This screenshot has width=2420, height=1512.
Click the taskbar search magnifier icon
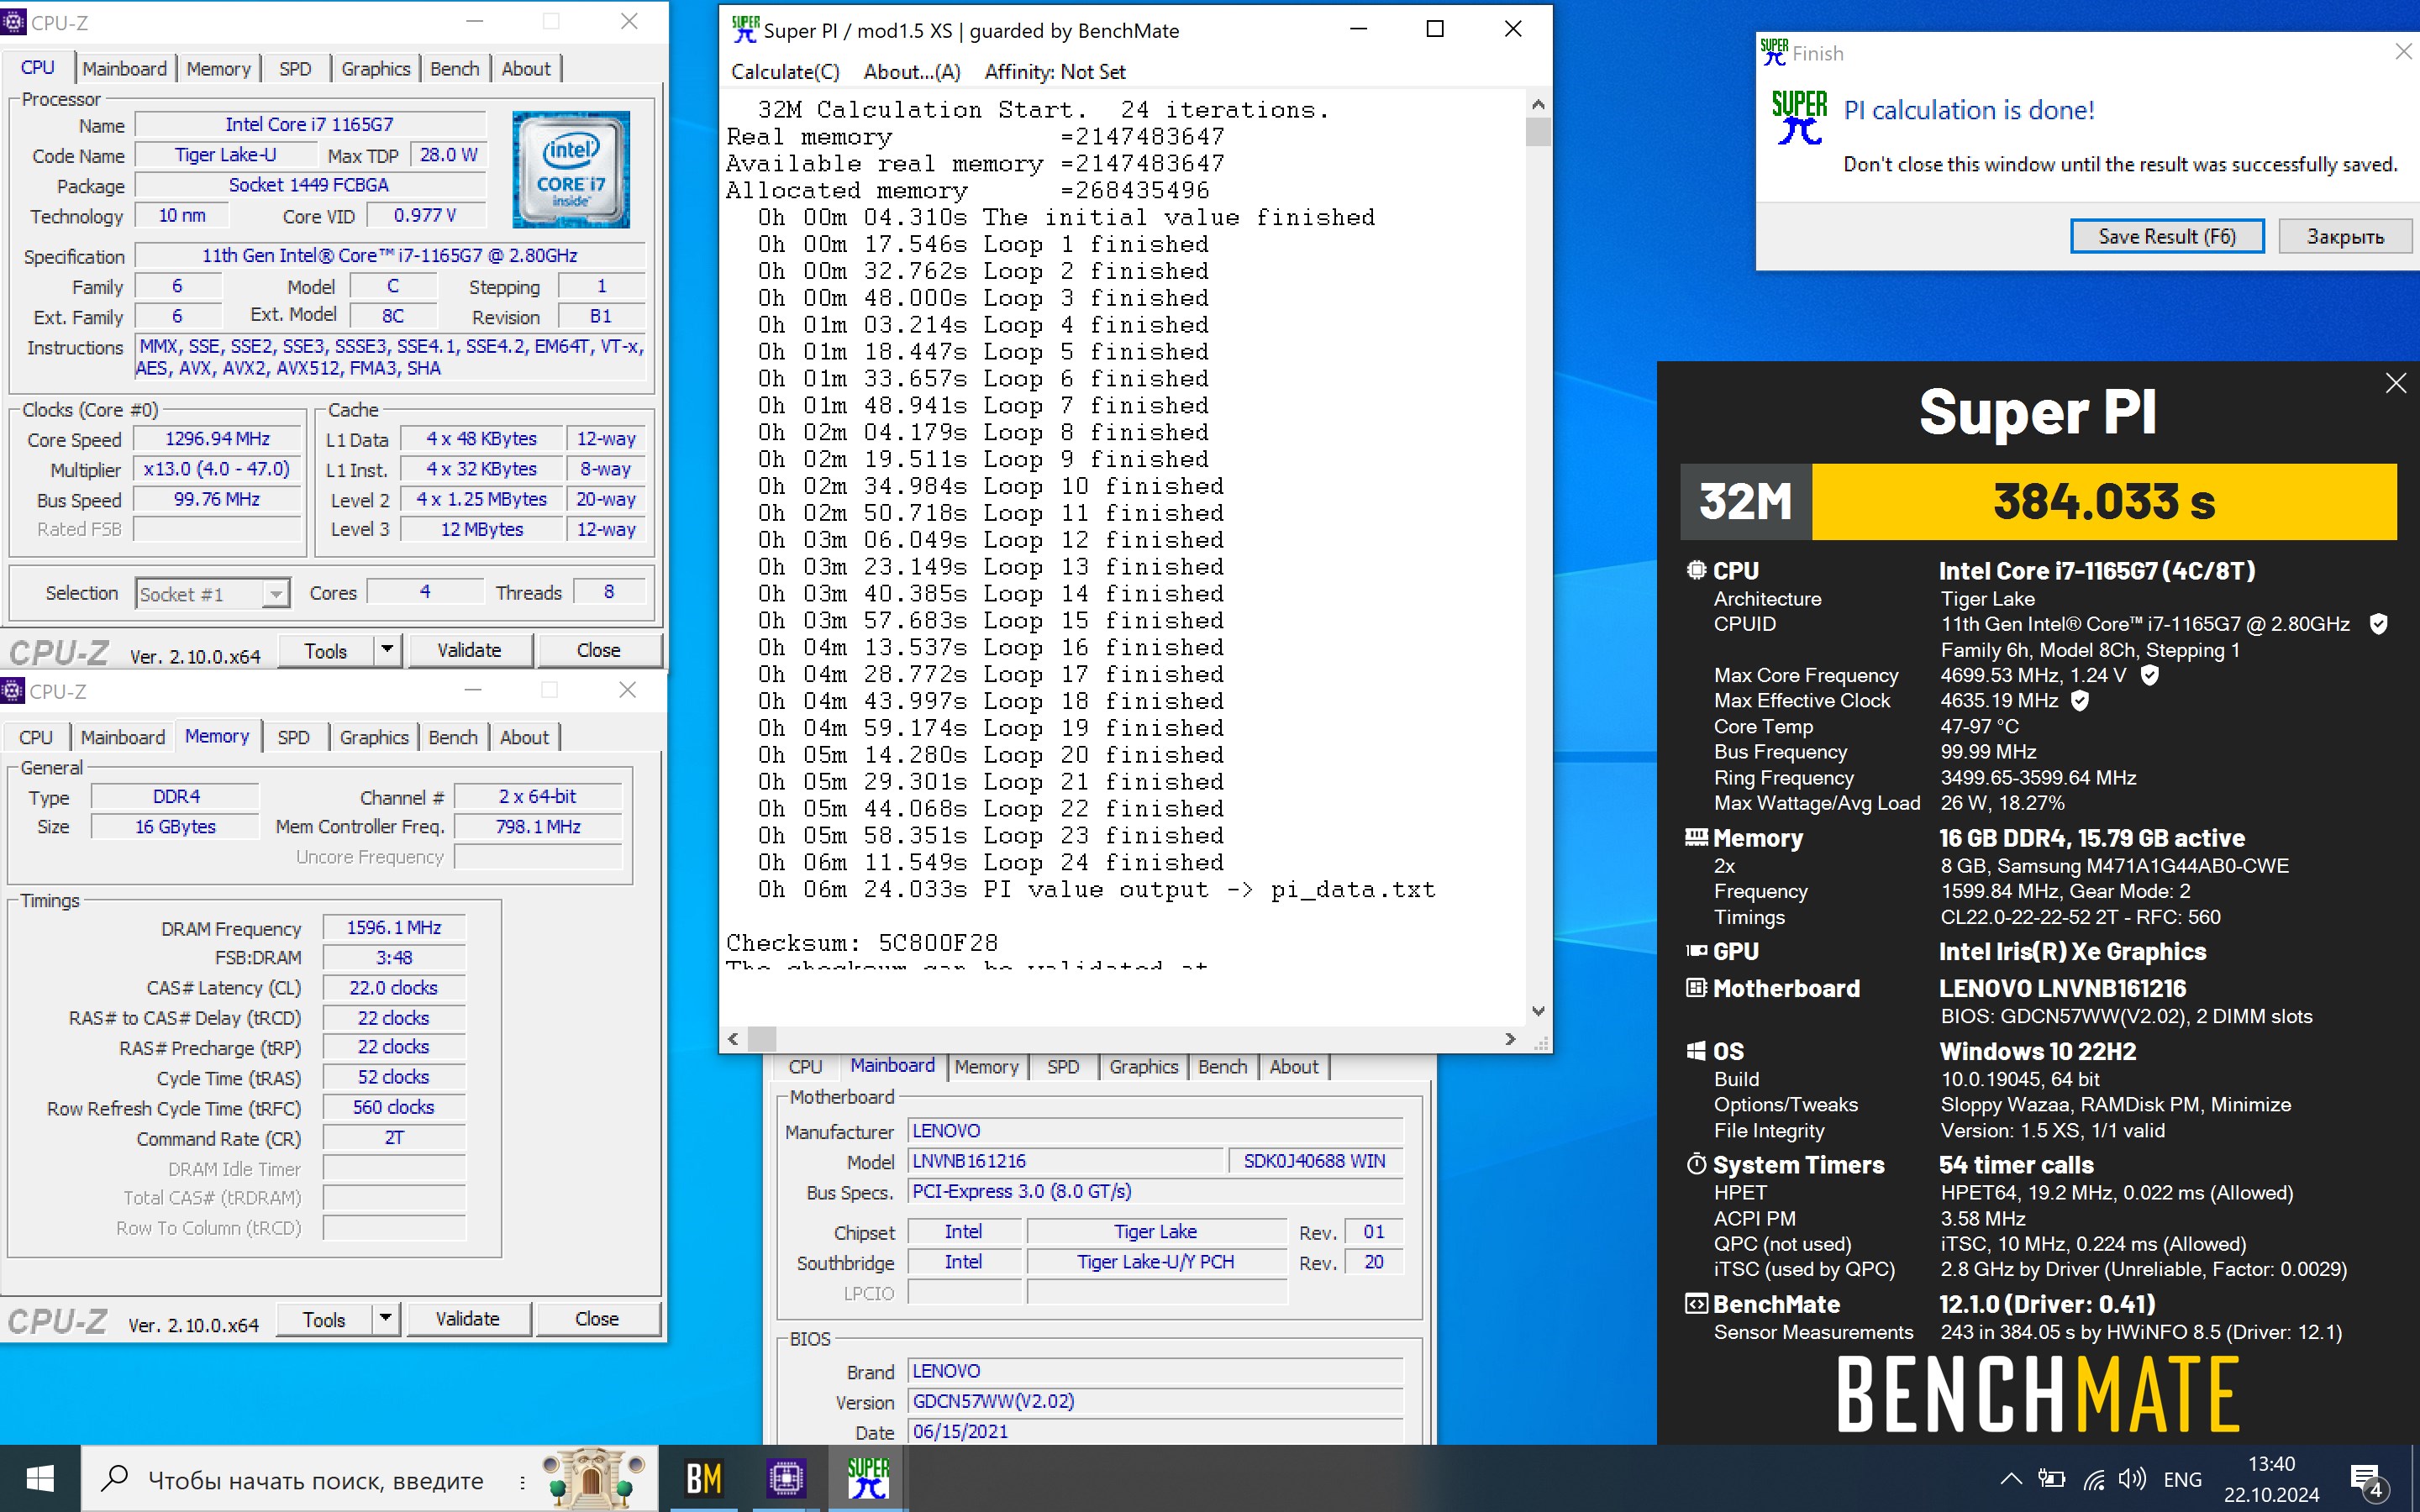(x=115, y=1478)
